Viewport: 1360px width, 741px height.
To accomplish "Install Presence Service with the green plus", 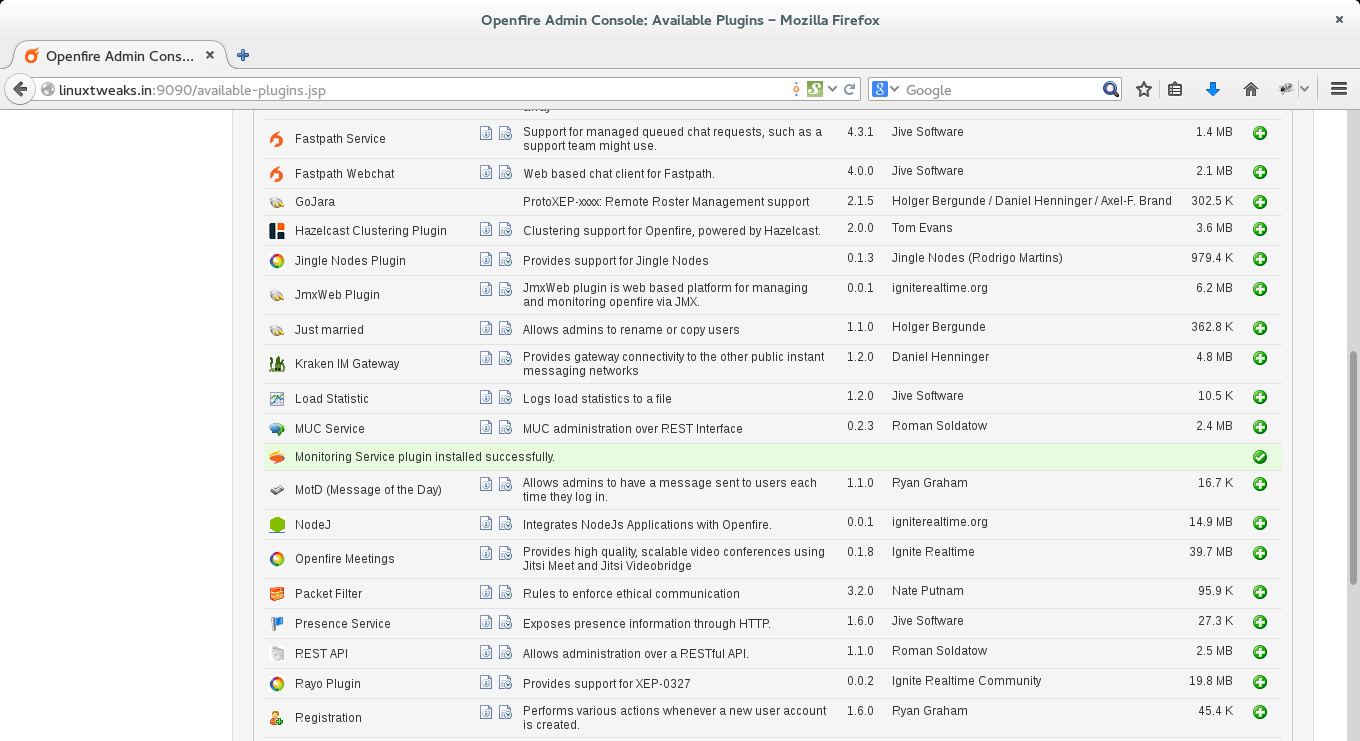I will tap(1260, 622).
